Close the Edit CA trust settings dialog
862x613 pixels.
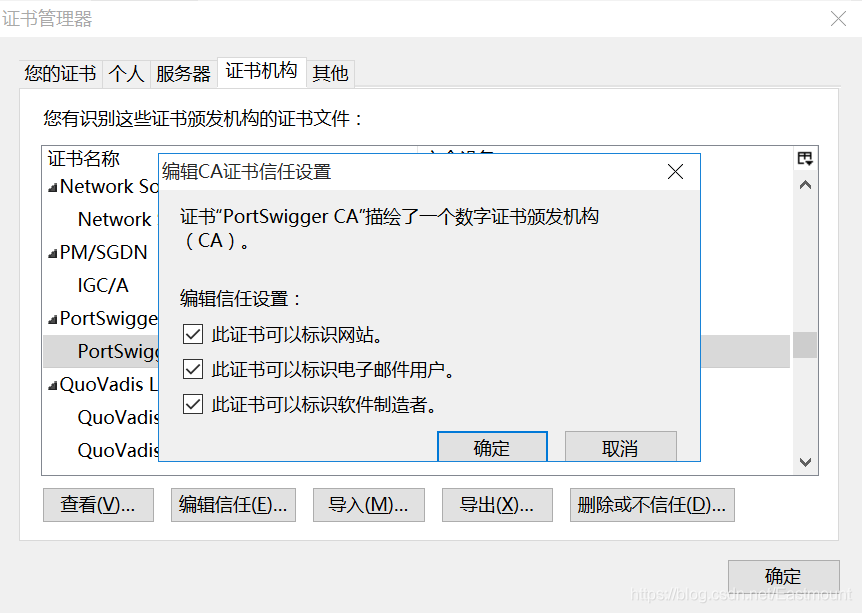tap(675, 172)
